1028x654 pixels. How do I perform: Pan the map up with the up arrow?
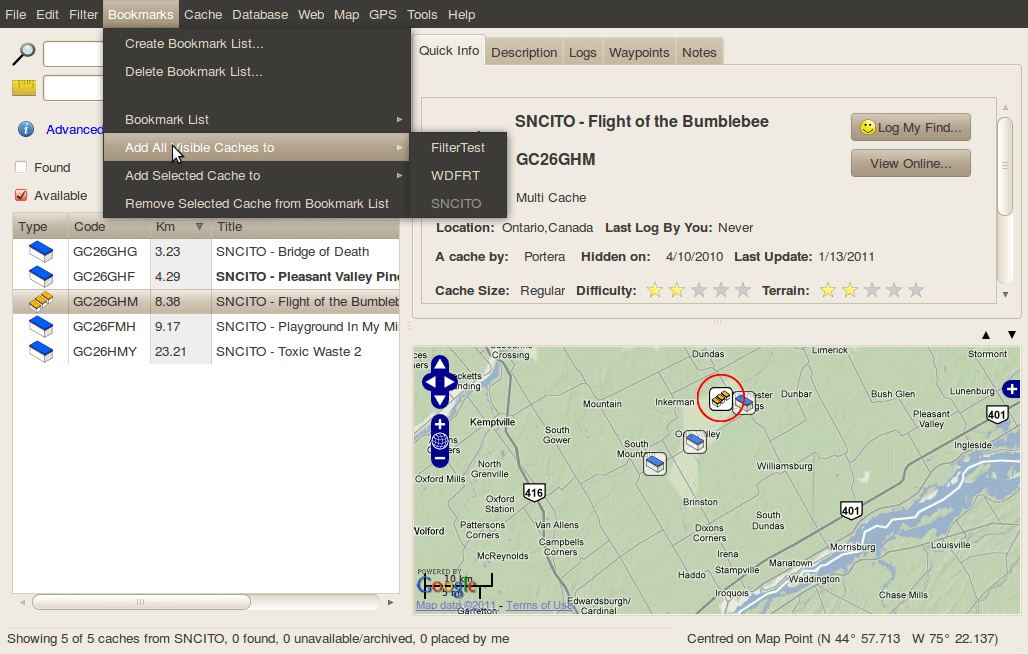(440, 364)
